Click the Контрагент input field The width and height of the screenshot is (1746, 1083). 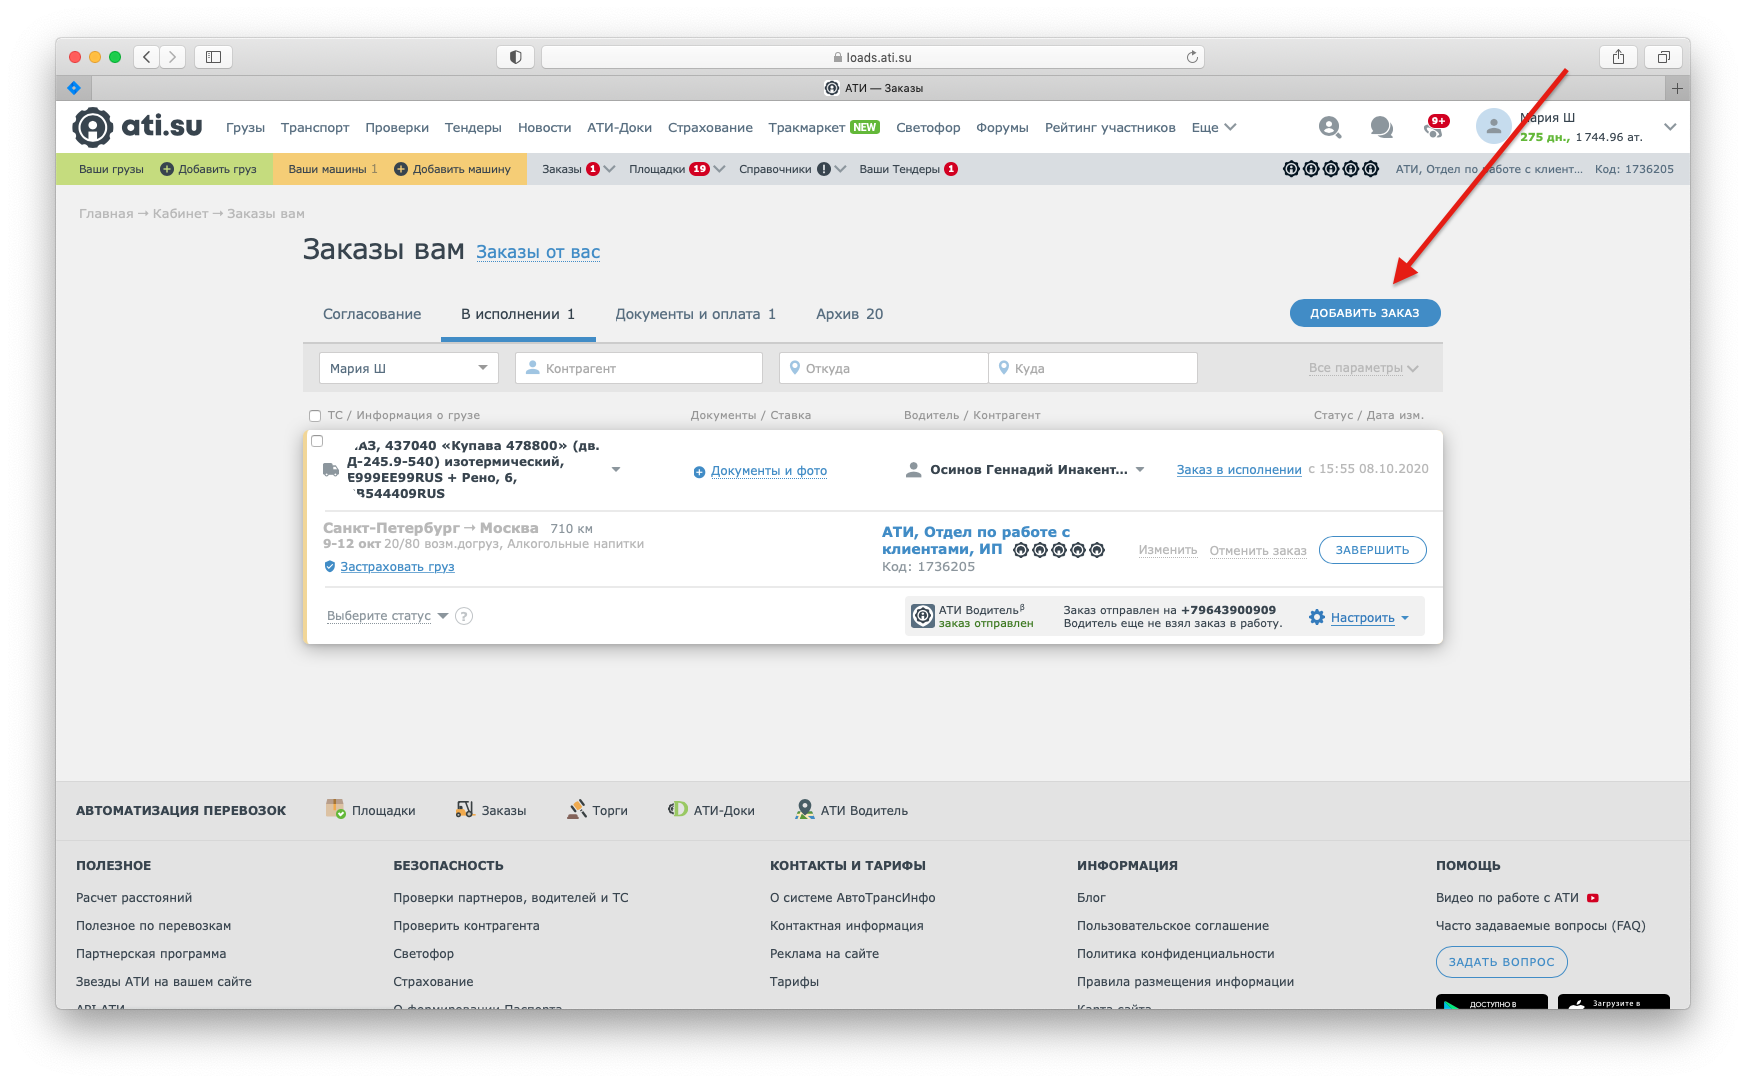pos(639,368)
